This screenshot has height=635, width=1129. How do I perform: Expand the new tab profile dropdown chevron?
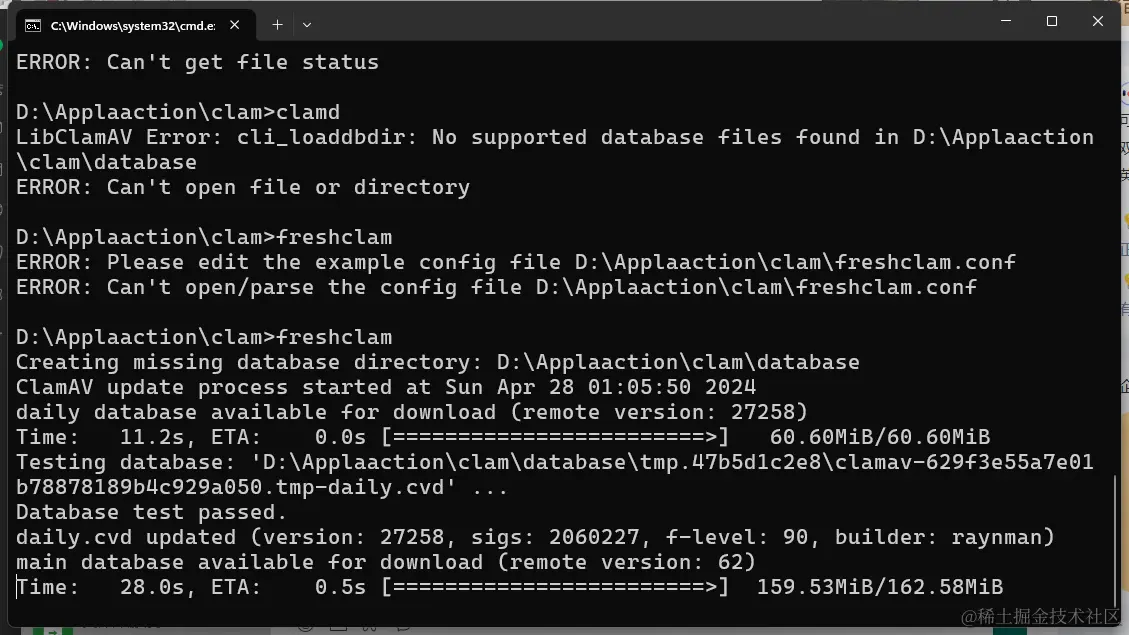307,25
